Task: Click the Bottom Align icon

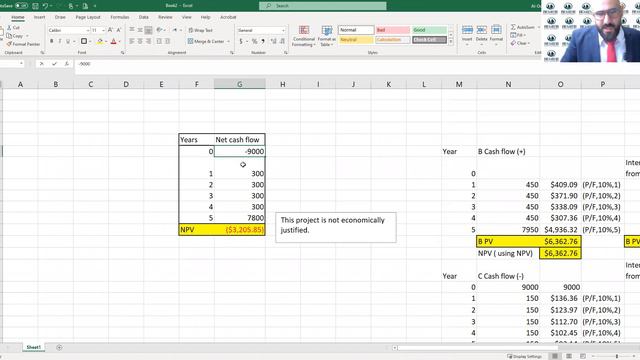Action: 149,30
